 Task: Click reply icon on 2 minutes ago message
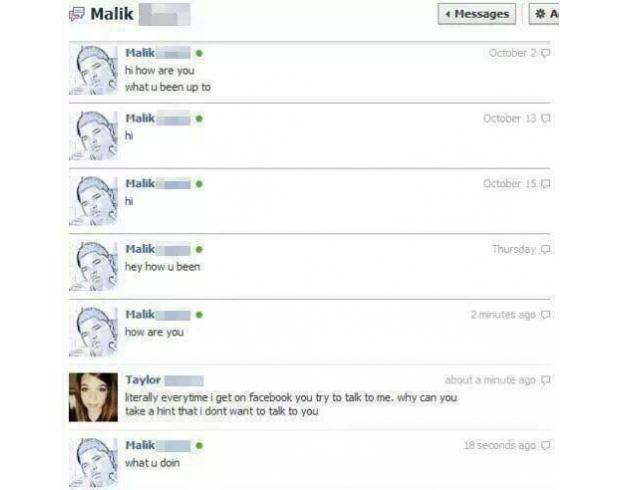(x=546, y=315)
